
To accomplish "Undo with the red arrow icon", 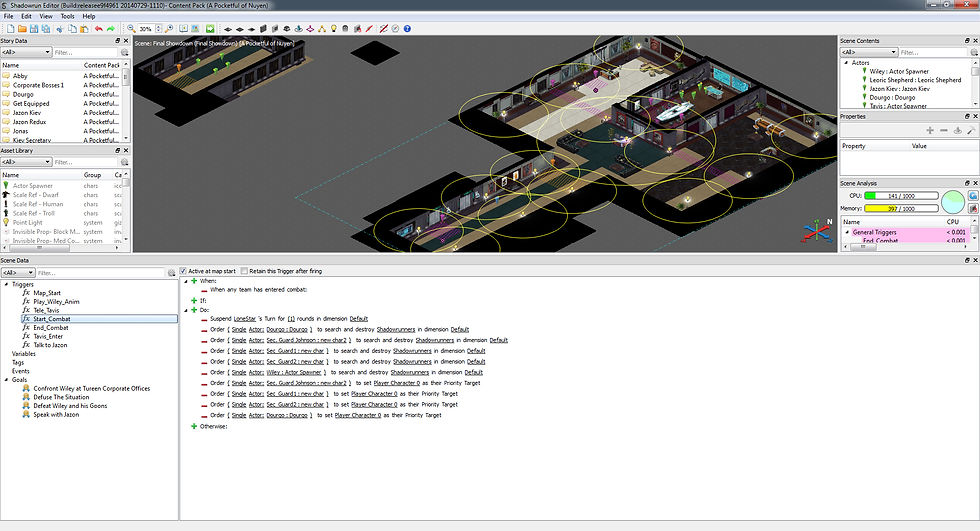I will point(99,29).
